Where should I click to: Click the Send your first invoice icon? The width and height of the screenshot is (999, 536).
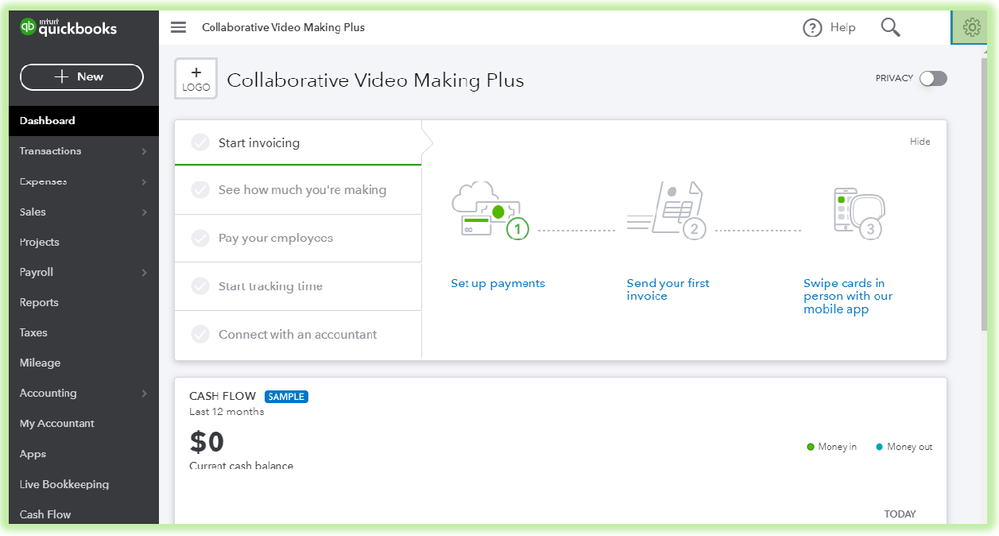666,209
